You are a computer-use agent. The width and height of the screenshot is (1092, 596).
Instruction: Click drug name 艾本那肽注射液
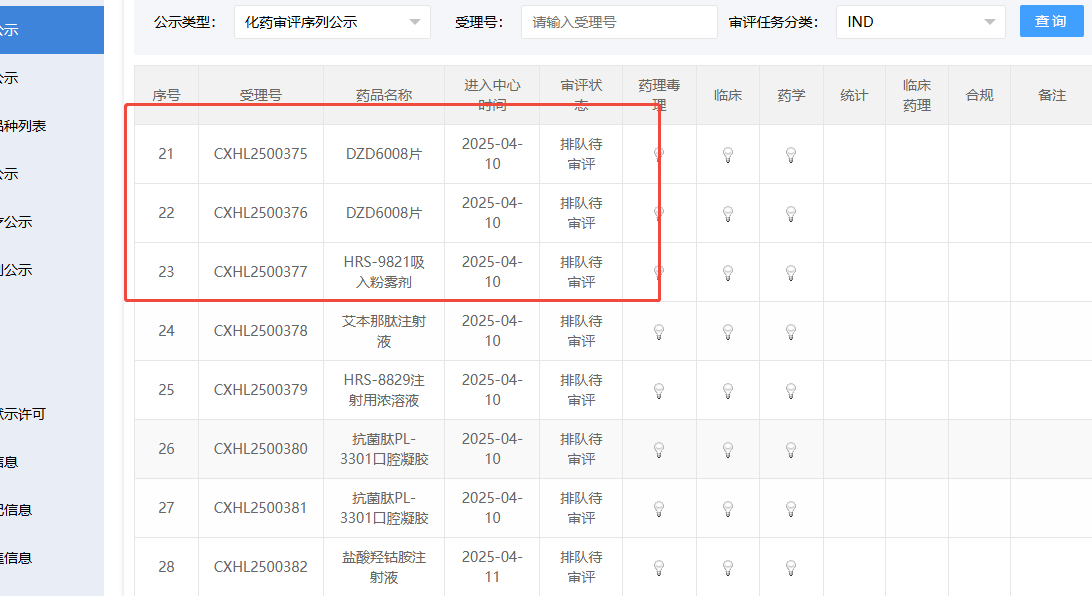(x=384, y=331)
